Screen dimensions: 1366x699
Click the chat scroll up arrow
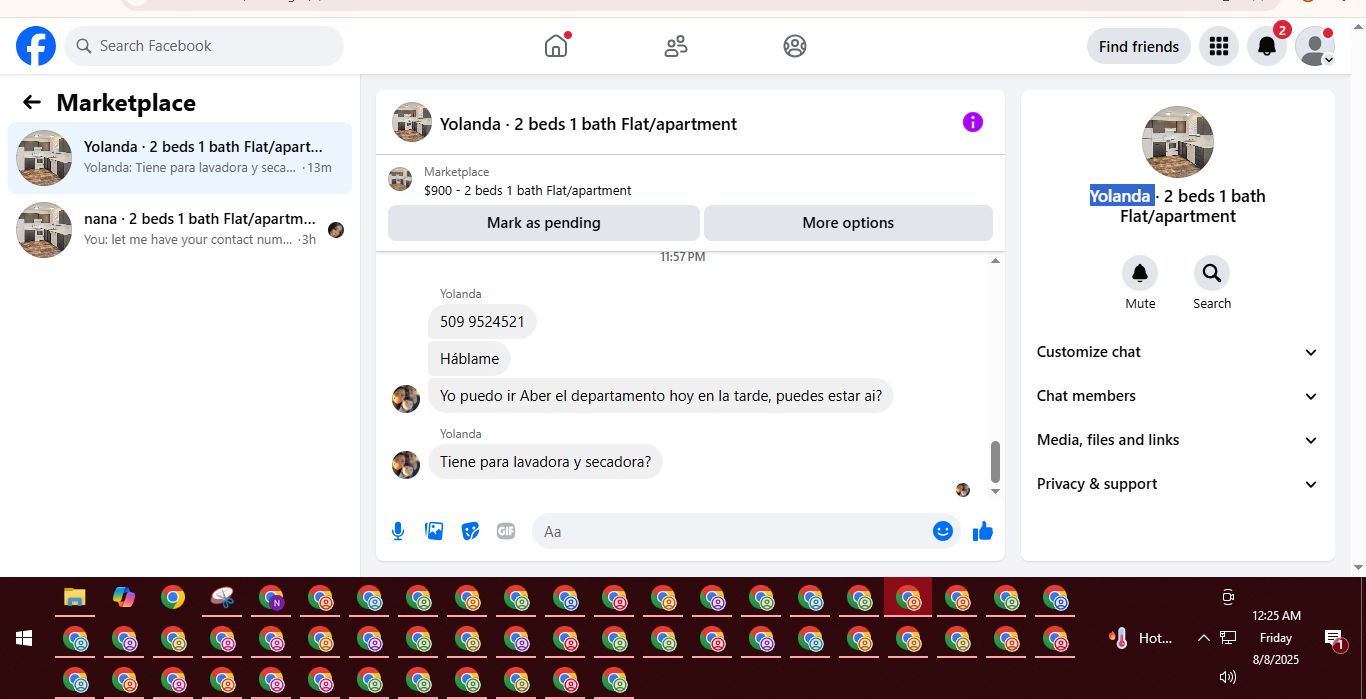pos(995,260)
